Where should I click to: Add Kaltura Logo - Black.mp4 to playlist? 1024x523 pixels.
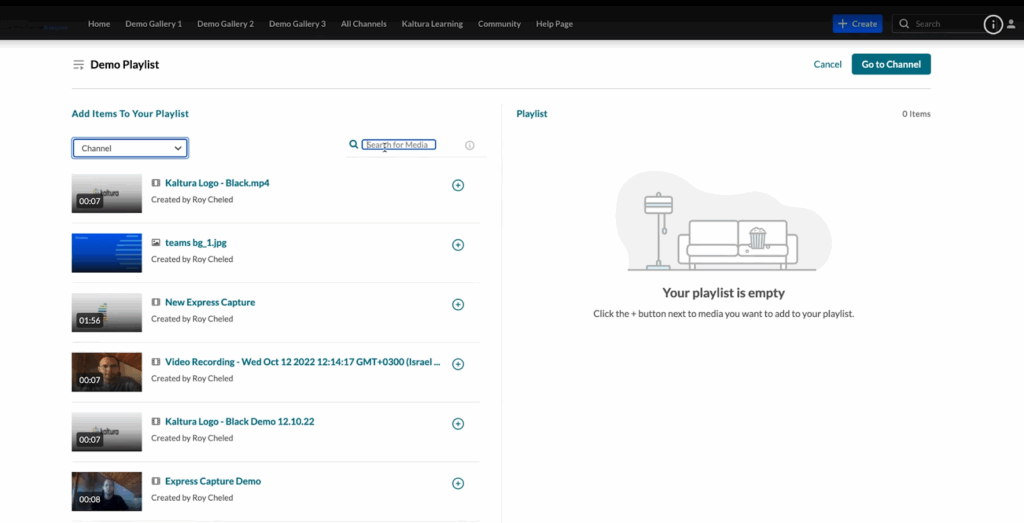(458, 185)
